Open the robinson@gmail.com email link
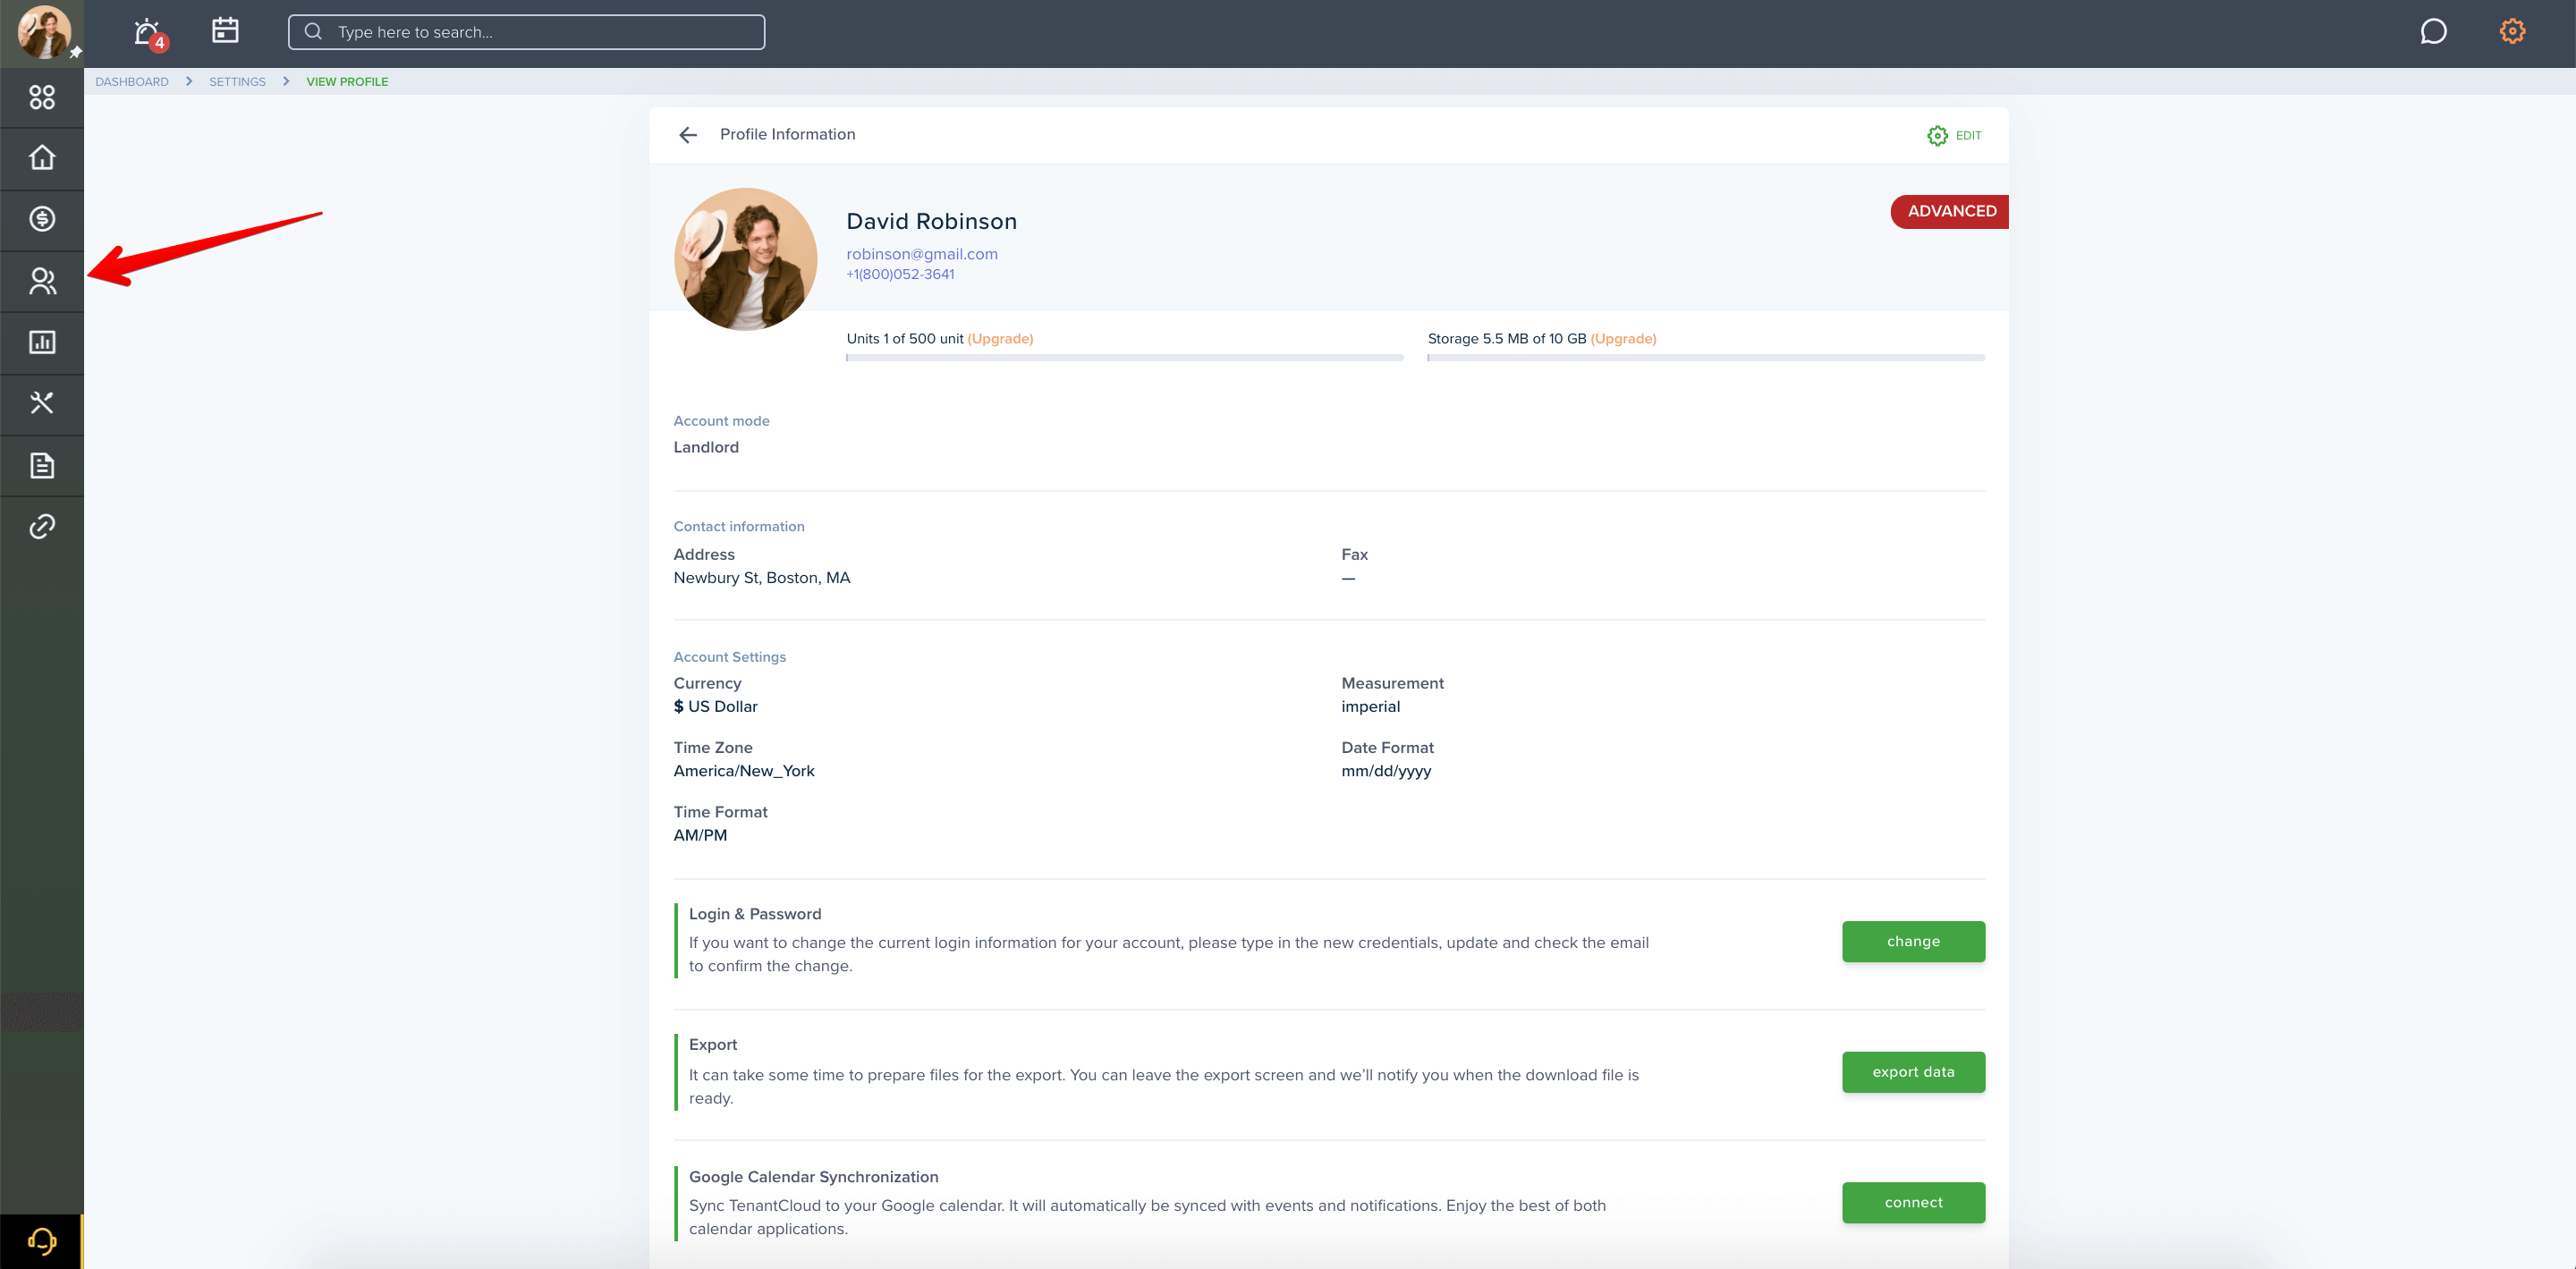This screenshot has width=2576, height=1269. pos(922,254)
